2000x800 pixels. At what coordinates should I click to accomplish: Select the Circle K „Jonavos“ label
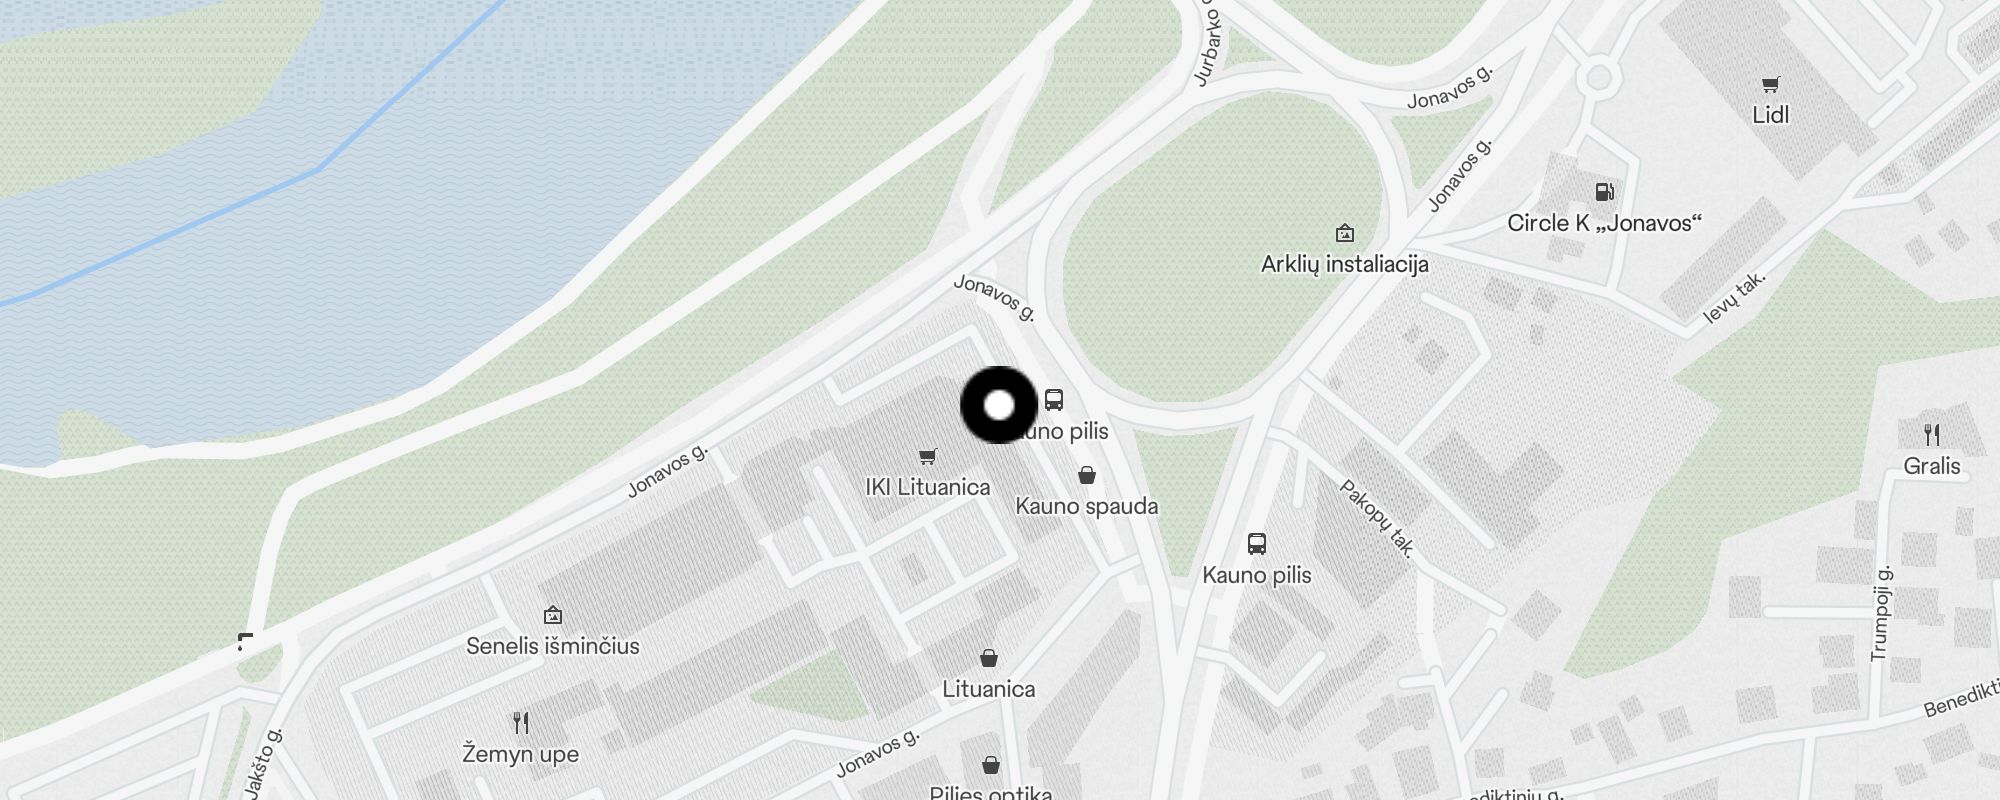(x=1604, y=223)
